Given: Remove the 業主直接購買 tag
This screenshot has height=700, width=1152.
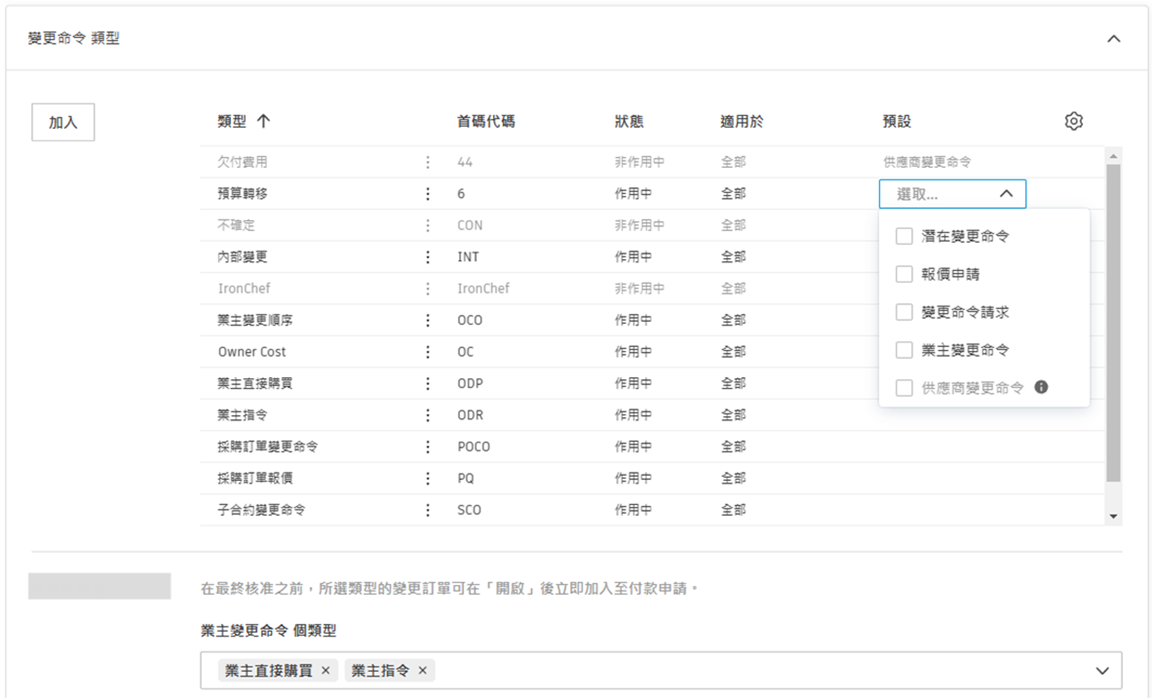Looking at the screenshot, I should (325, 671).
